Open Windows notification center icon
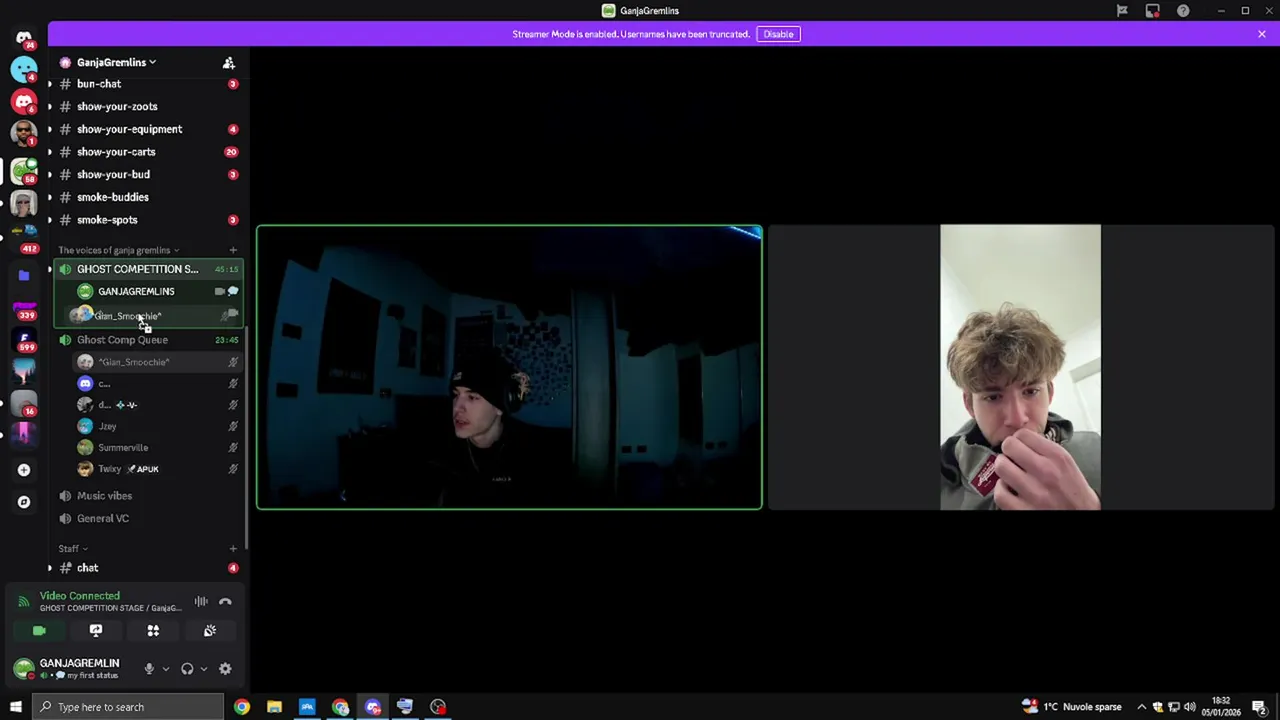 [1260, 707]
